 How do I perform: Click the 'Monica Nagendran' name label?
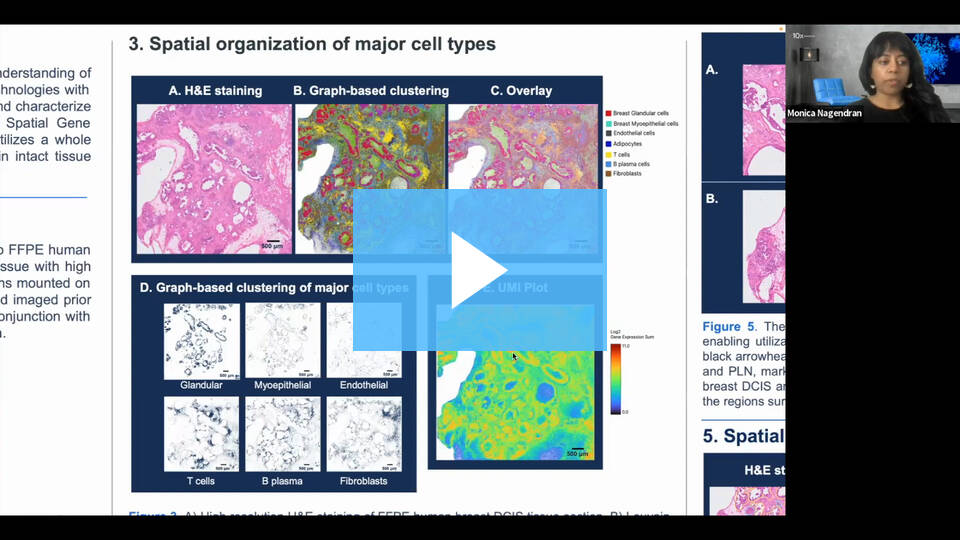[x=824, y=113]
